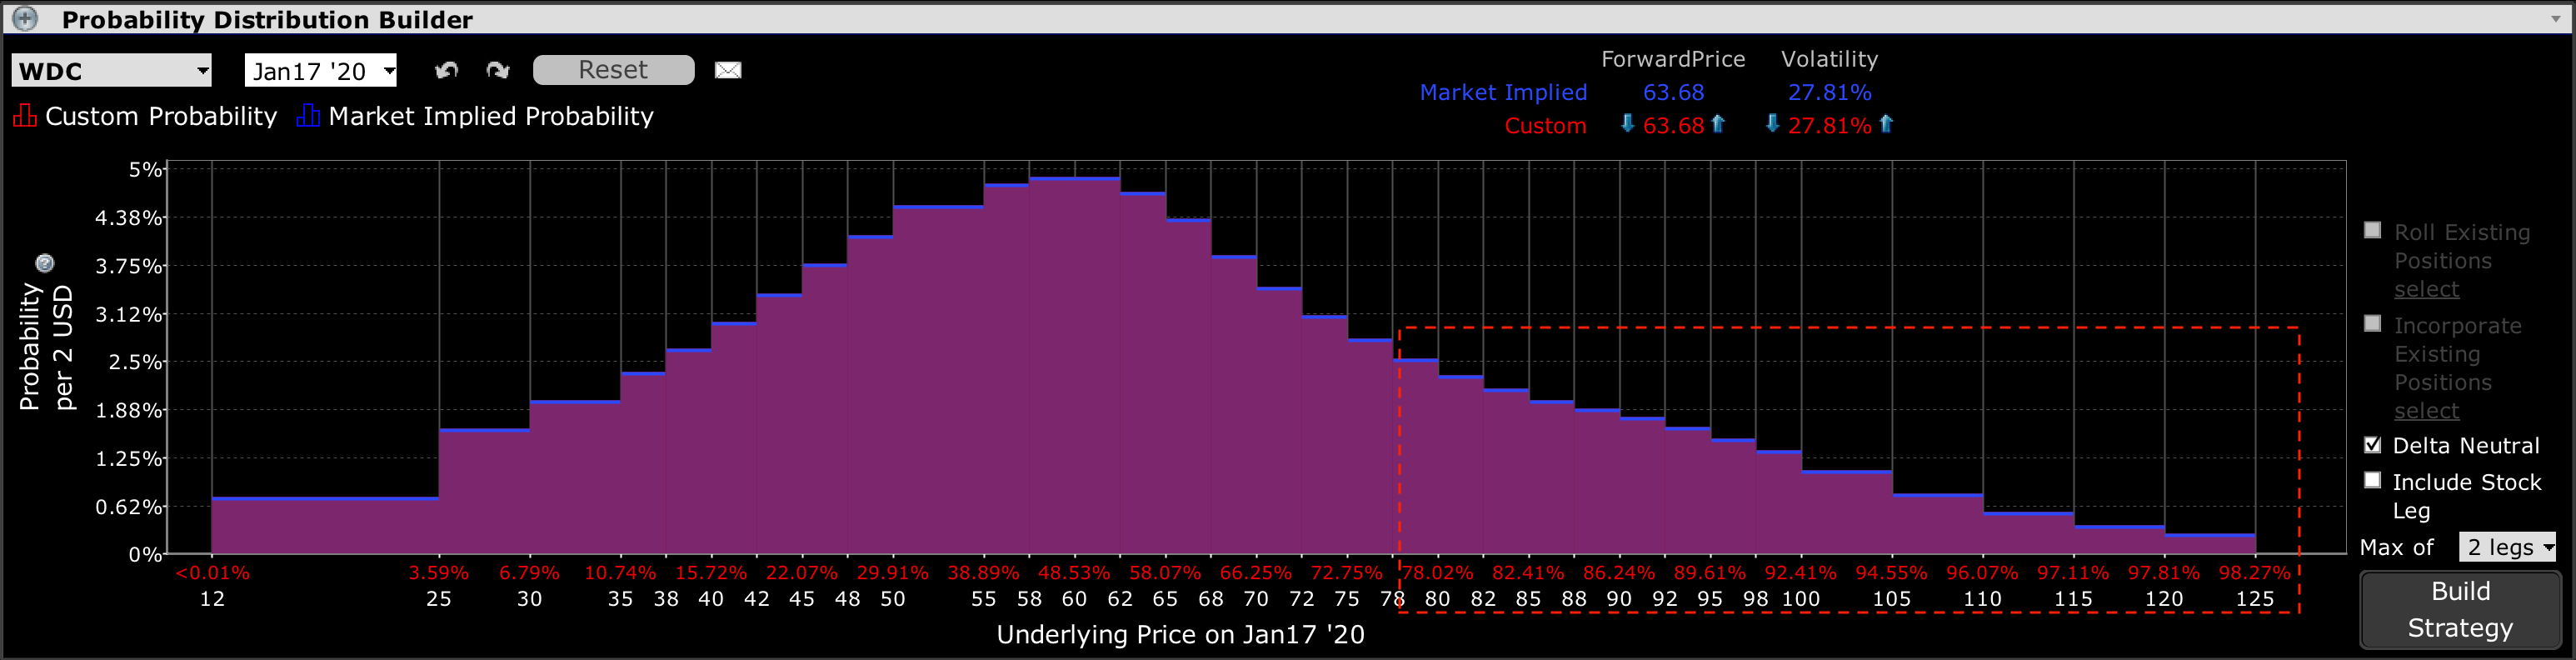Decrease custom forward price with the down arrow

tap(1627, 124)
